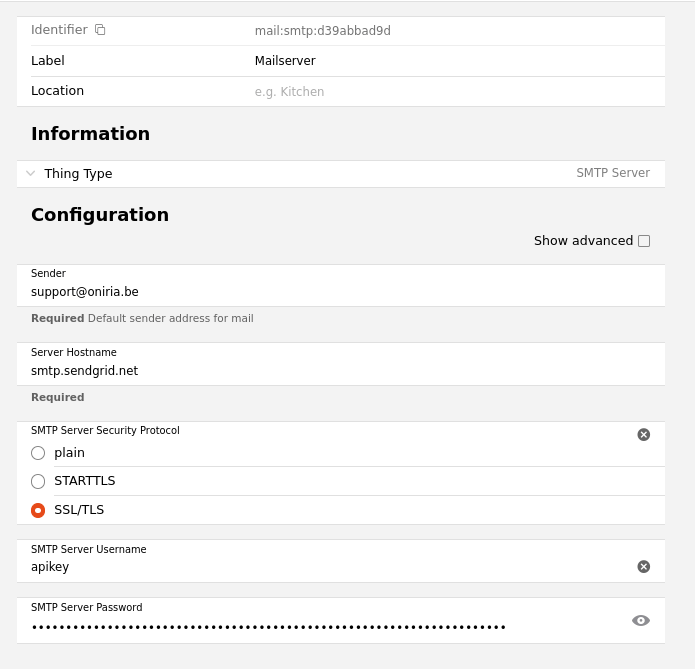Open the Thing Type row details
695x669 pixels.
coord(341,174)
